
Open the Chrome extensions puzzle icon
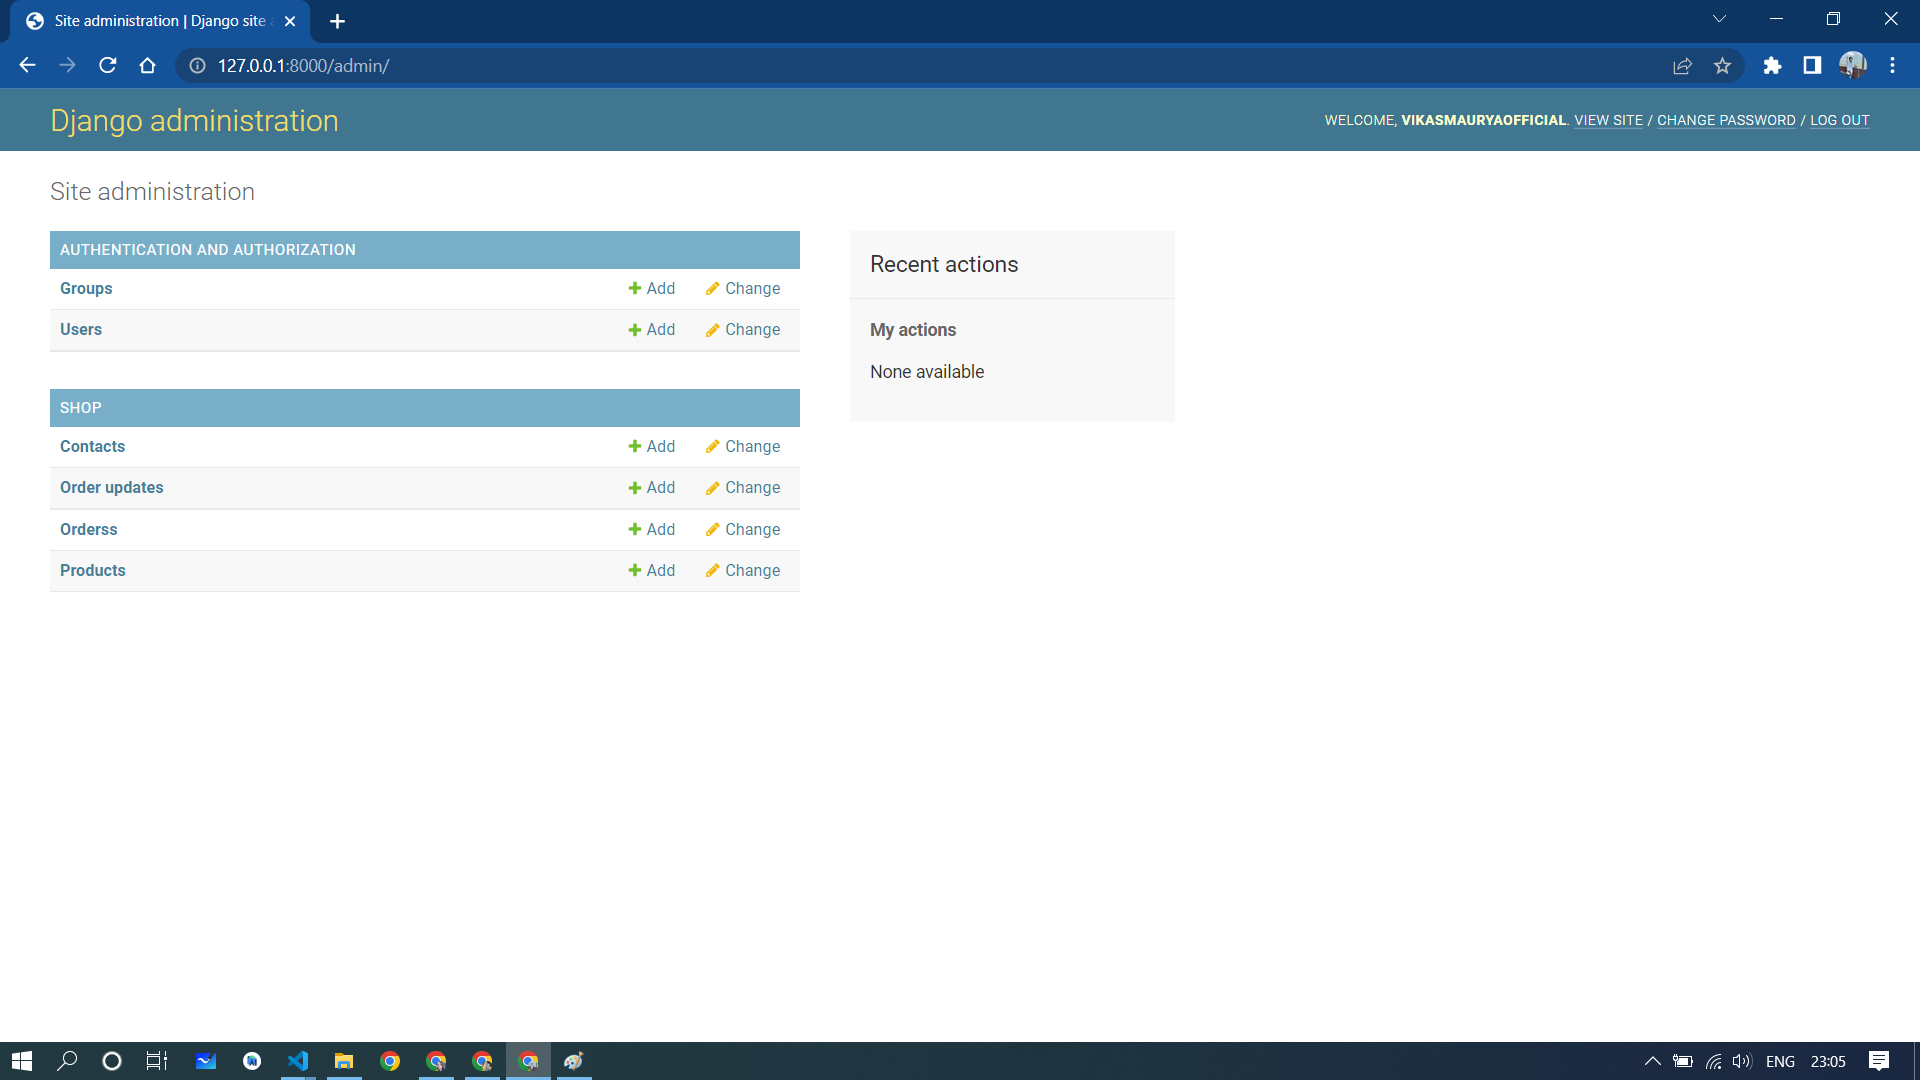coord(1772,66)
